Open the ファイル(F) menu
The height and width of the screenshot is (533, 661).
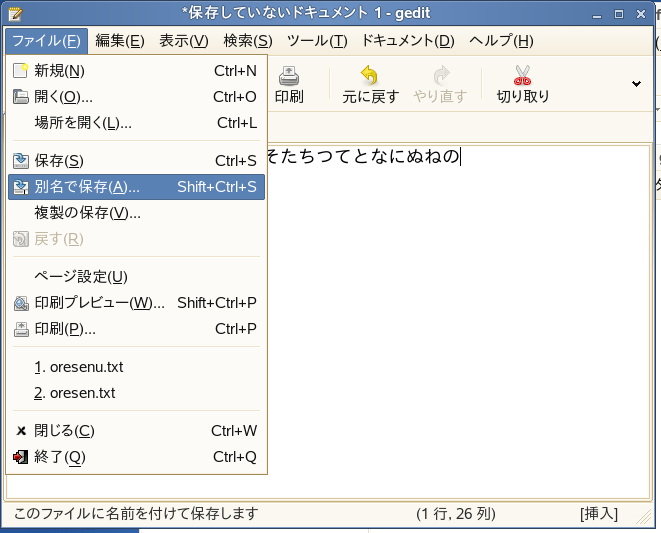click(x=46, y=41)
